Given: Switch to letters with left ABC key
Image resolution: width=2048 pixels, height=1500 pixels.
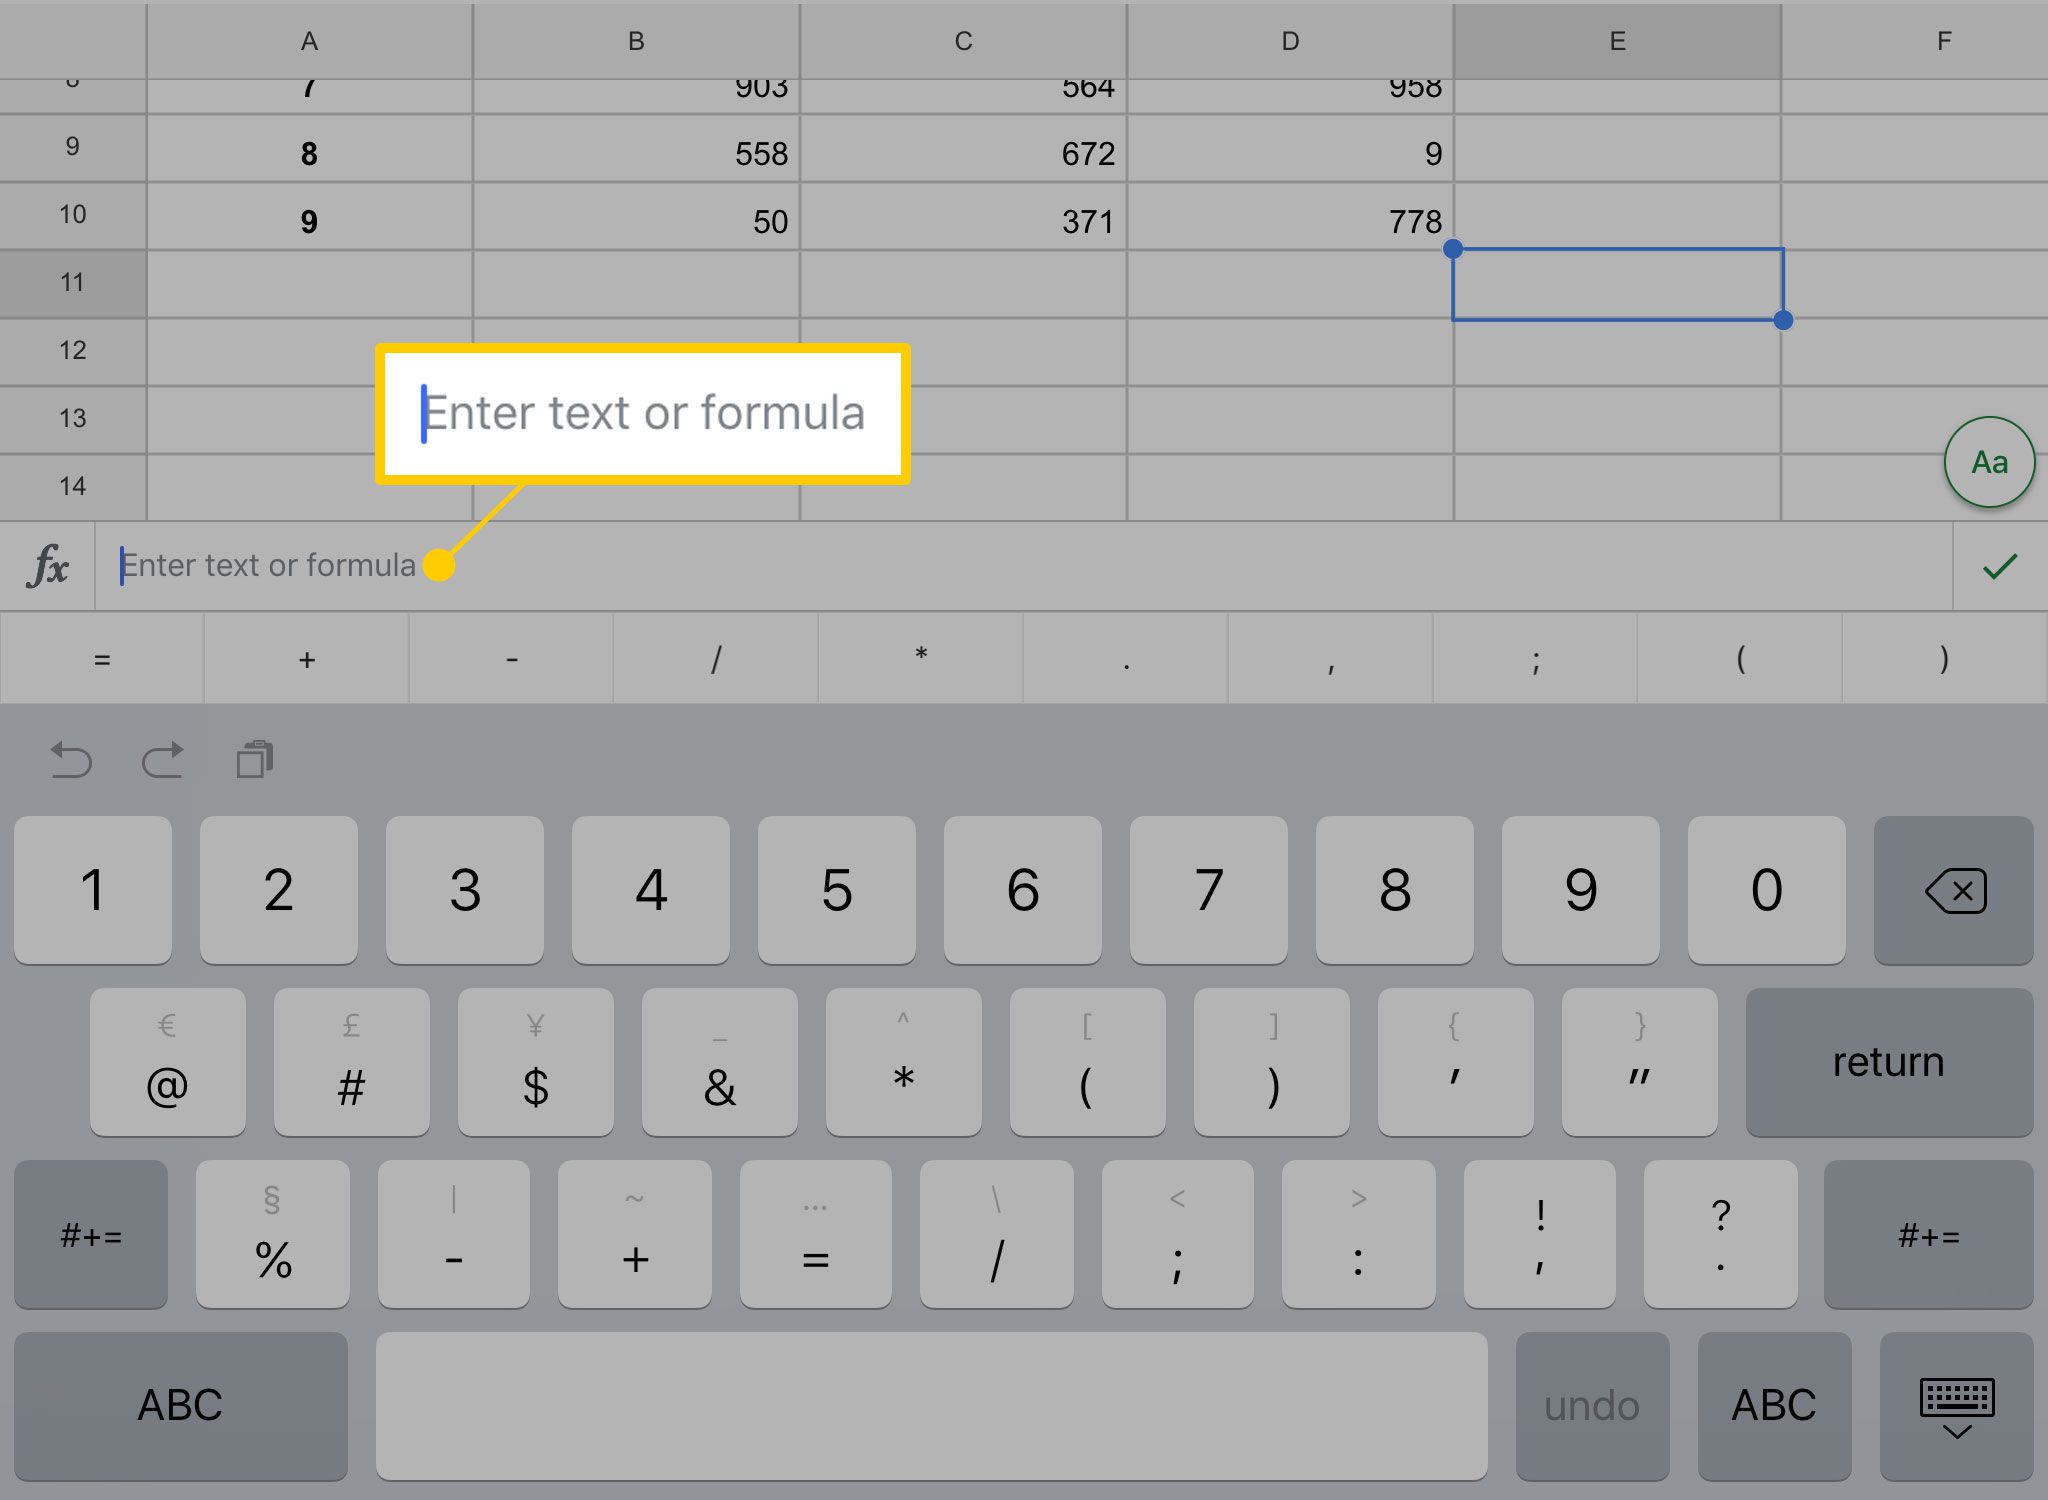Looking at the screenshot, I should click(x=181, y=1406).
